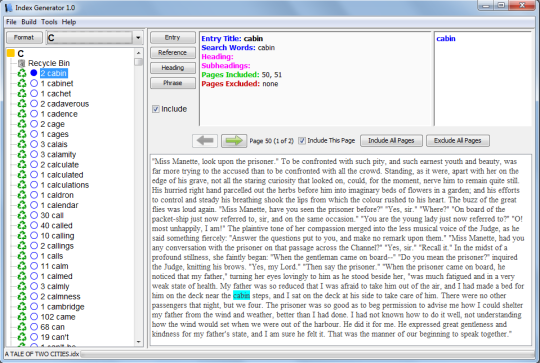Click the recycle icon next to calais

pos(22,144)
